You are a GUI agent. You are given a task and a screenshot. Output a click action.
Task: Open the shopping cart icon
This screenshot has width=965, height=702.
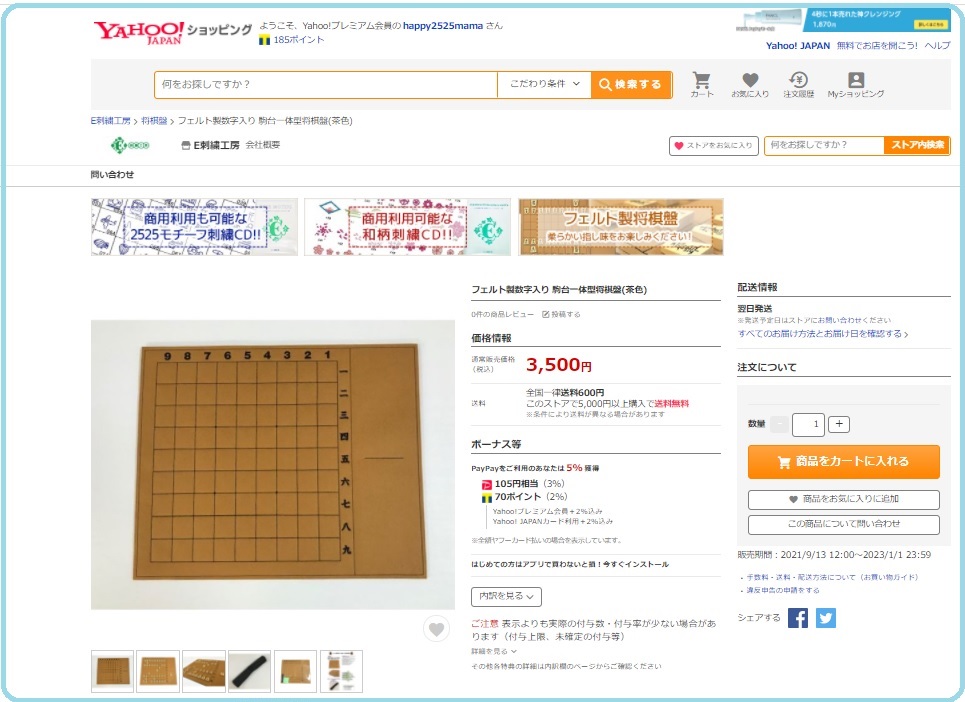[702, 84]
